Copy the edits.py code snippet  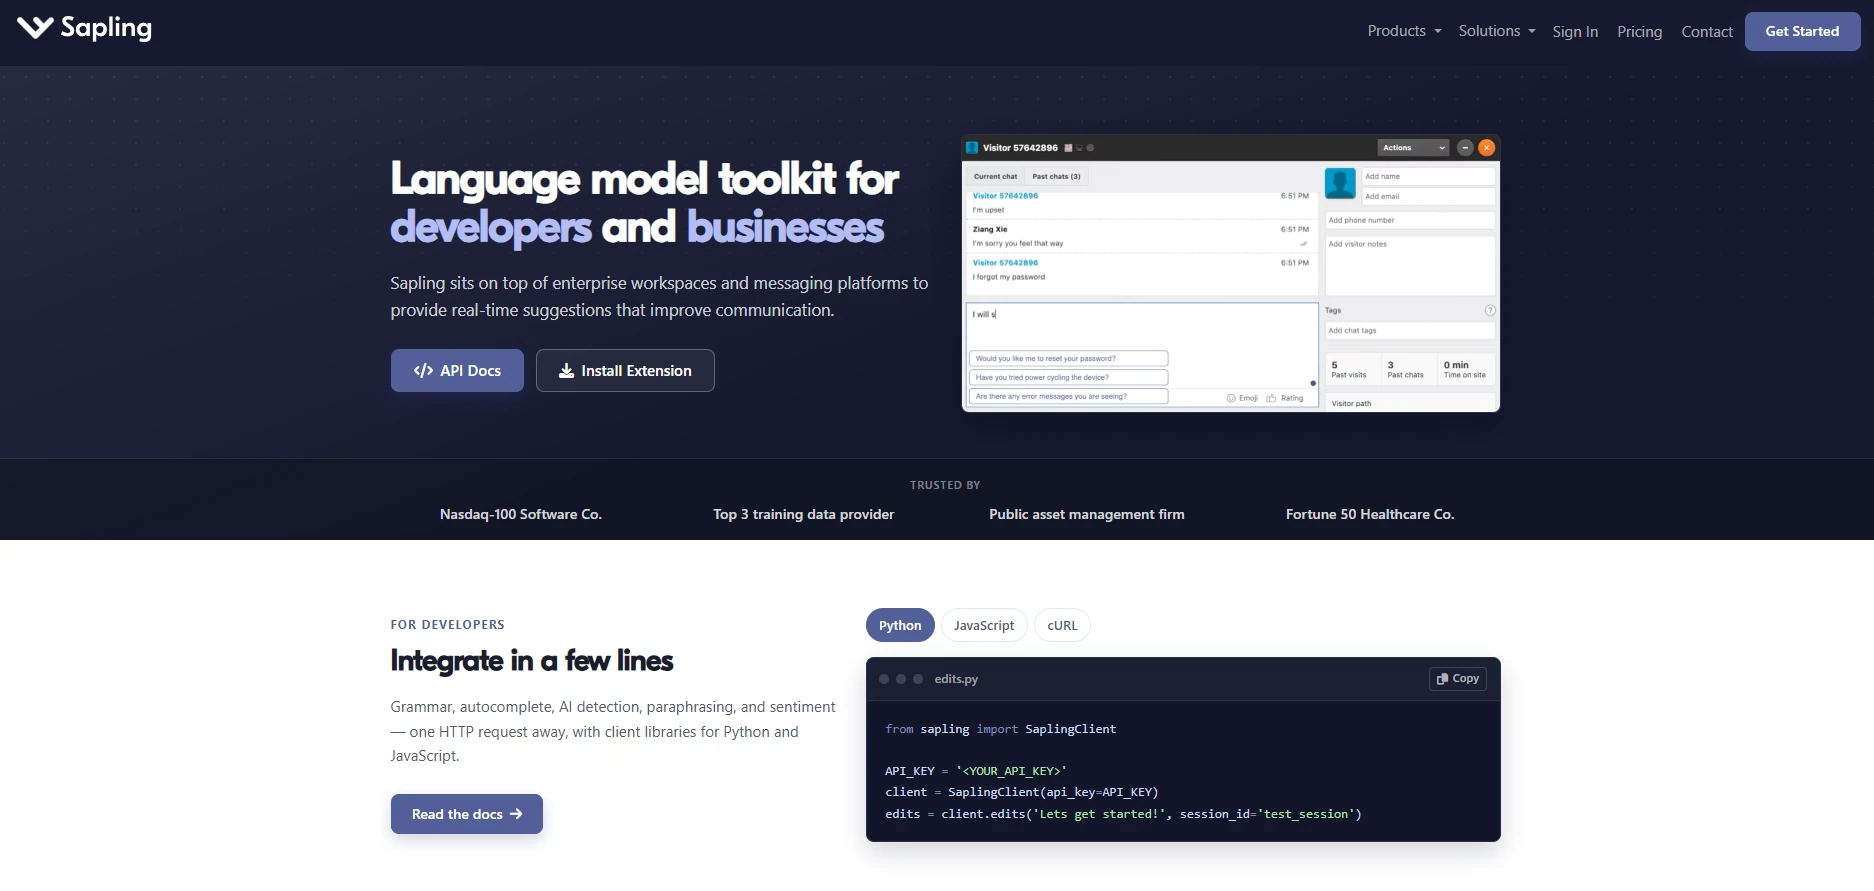(1458, 678)
